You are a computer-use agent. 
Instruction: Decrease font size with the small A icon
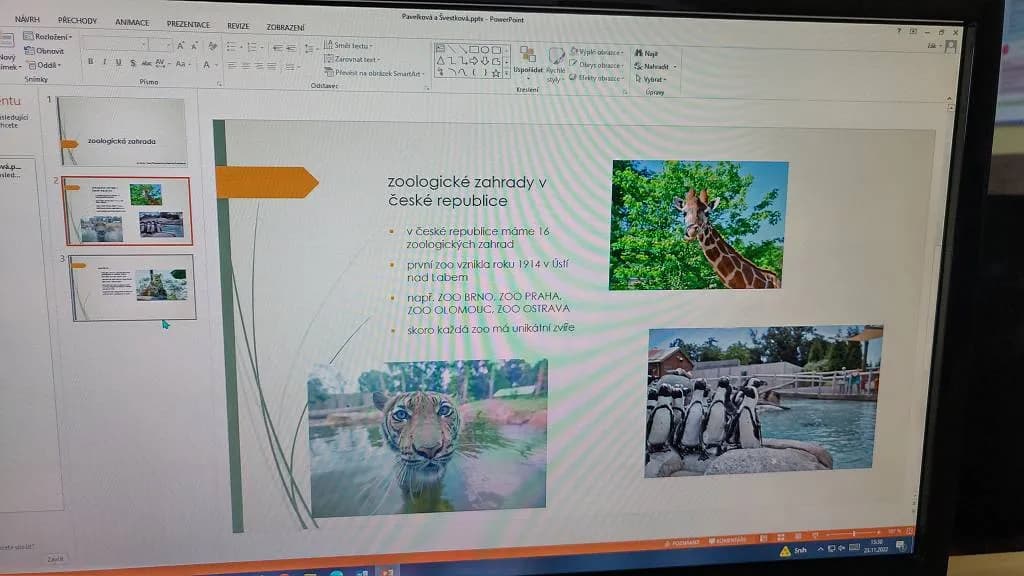coord(194,46)
